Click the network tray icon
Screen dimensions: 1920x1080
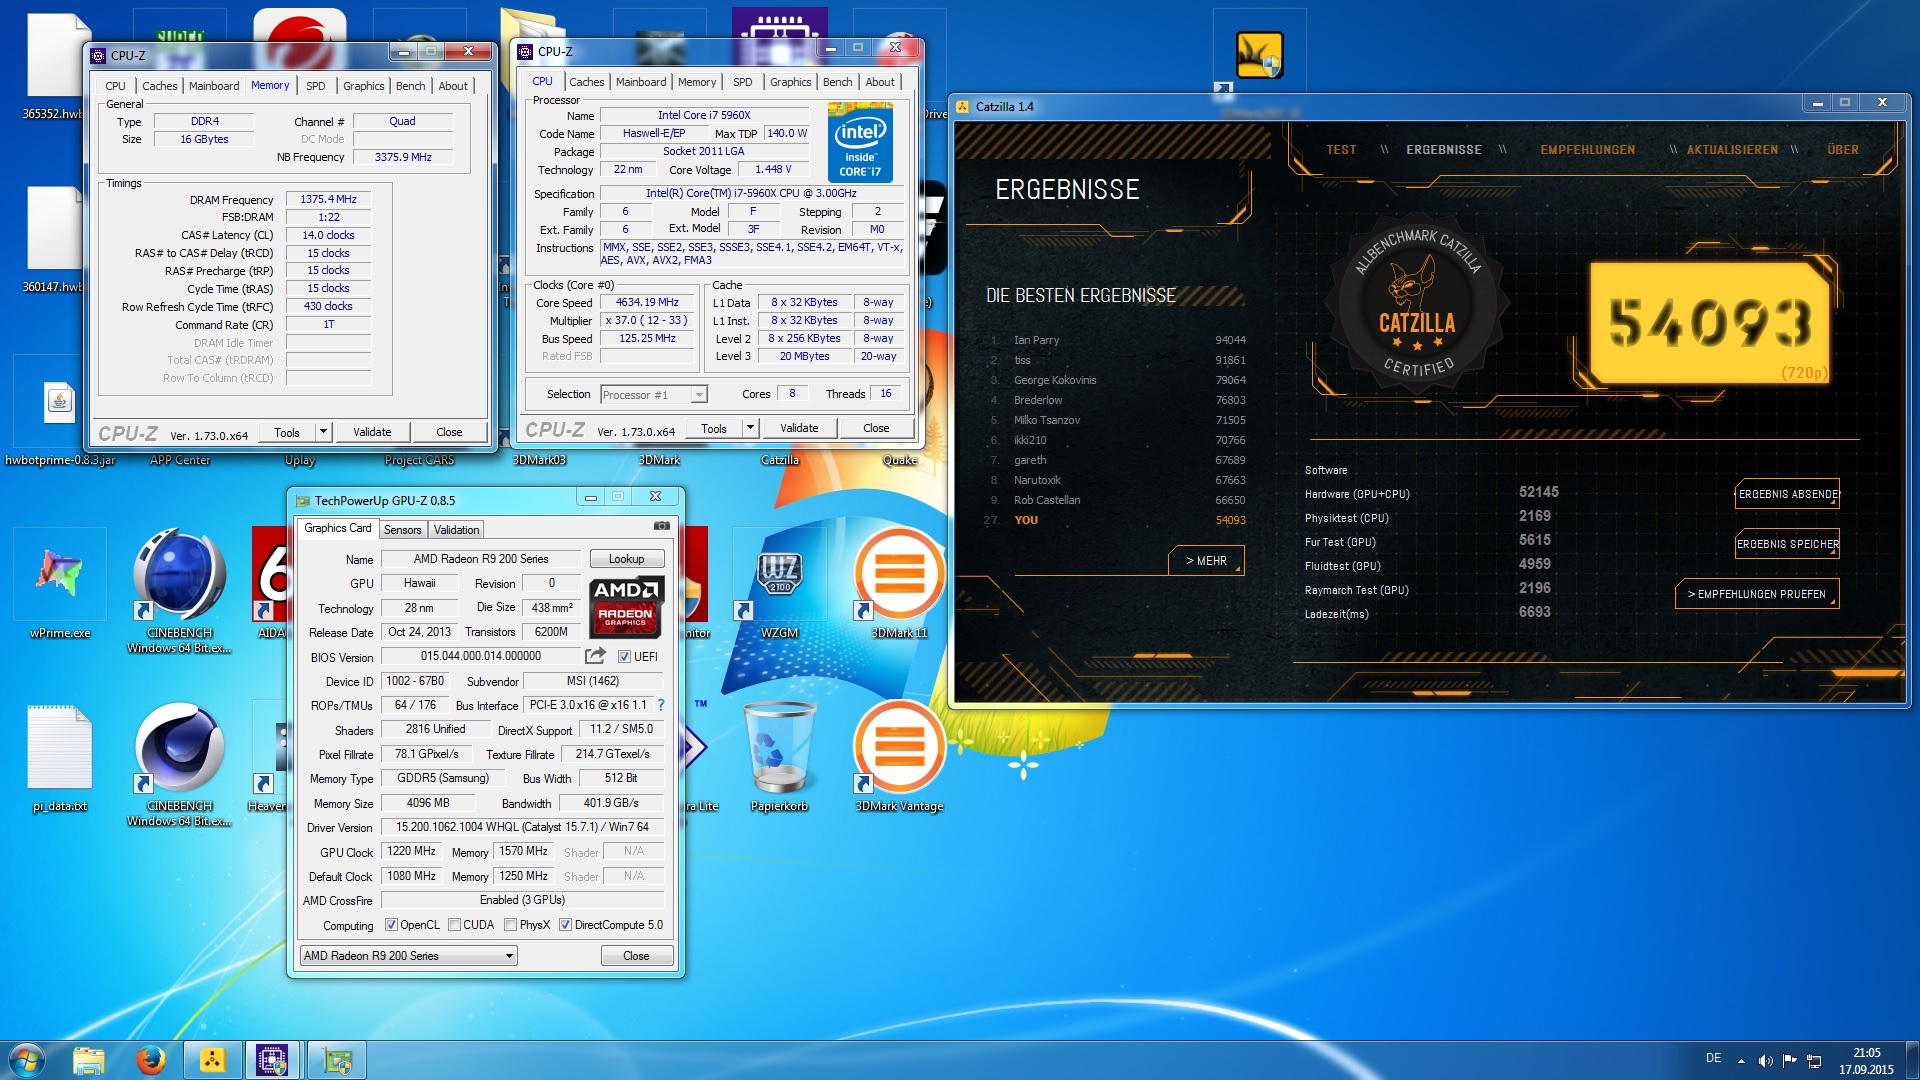pyautogui.click(x=1814, y=1060)
